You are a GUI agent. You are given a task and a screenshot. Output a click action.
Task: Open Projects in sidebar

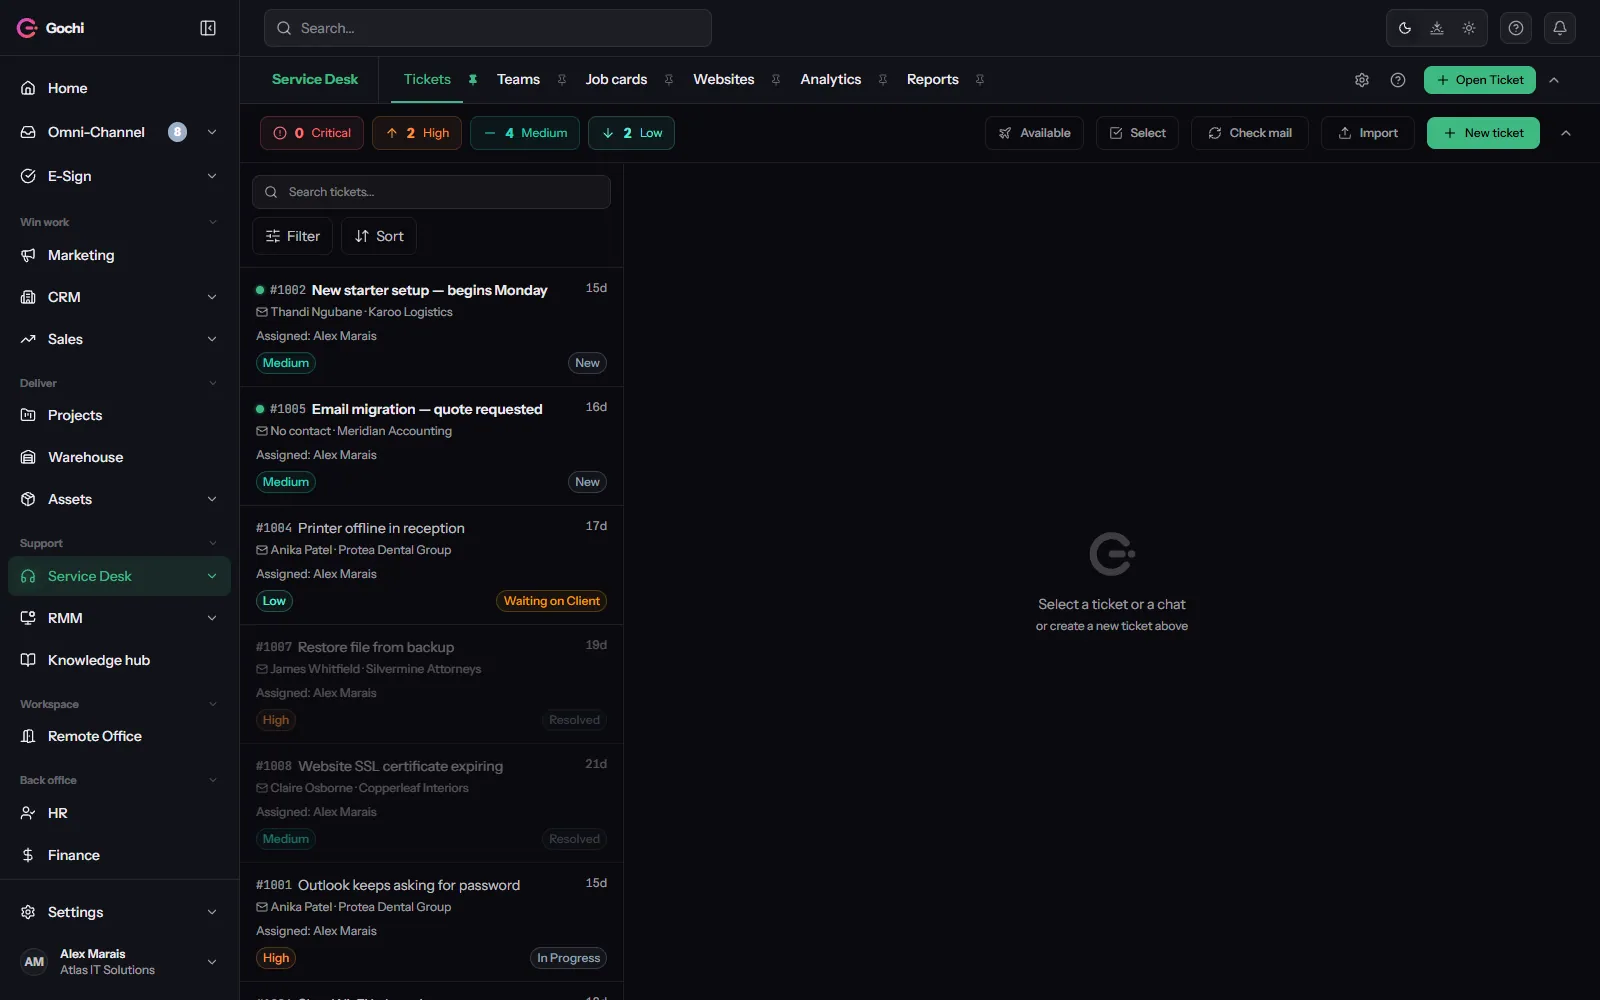[x=119, y=415]
